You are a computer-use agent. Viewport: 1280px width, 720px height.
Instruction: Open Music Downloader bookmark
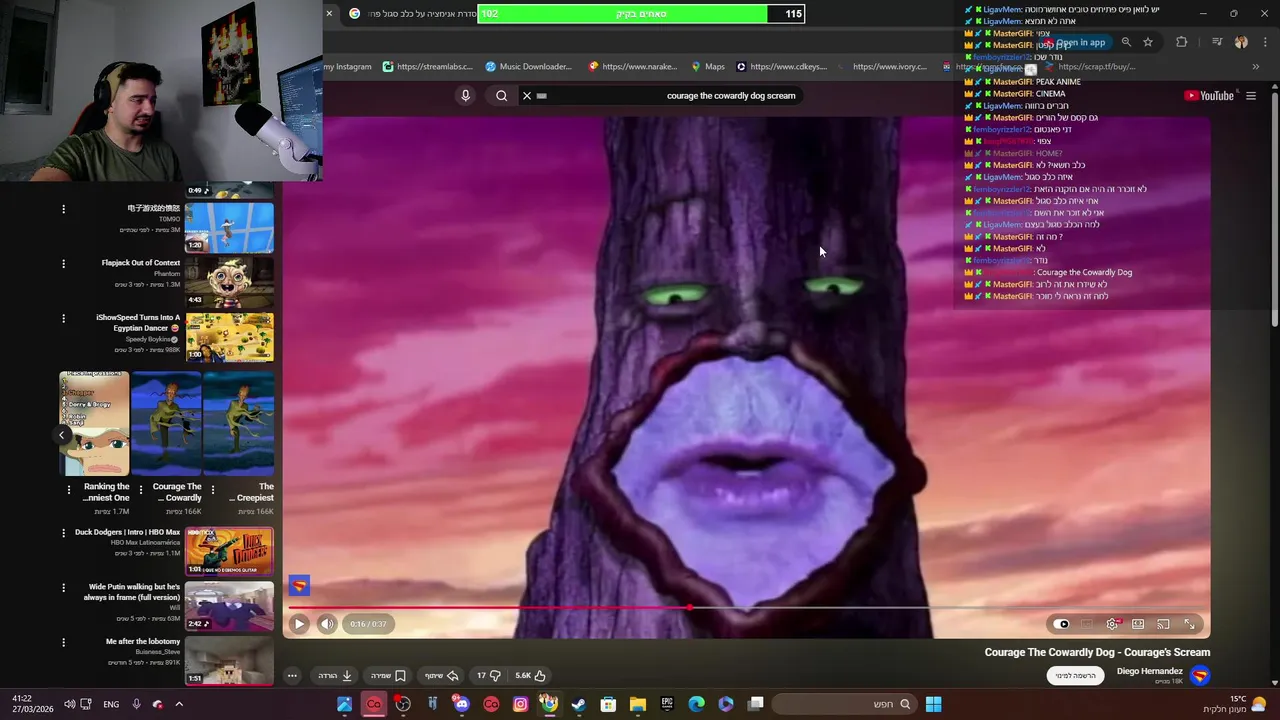tap(528, 67)
